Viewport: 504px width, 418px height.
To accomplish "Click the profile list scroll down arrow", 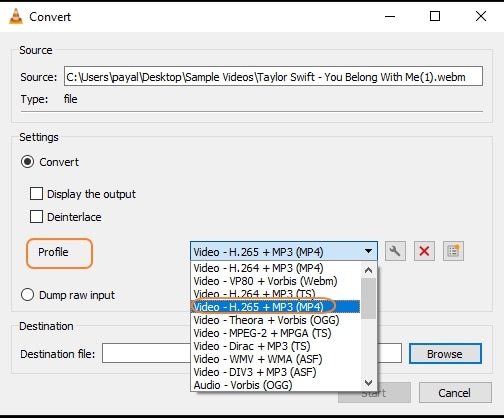I will click(x=368, y=383).
